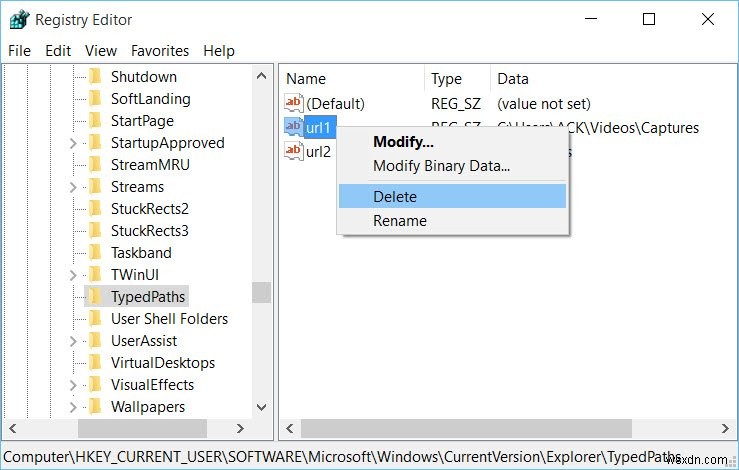Click the StuckRects2 folder icon
Screen dimensions: 739x470
pos(95,208)
